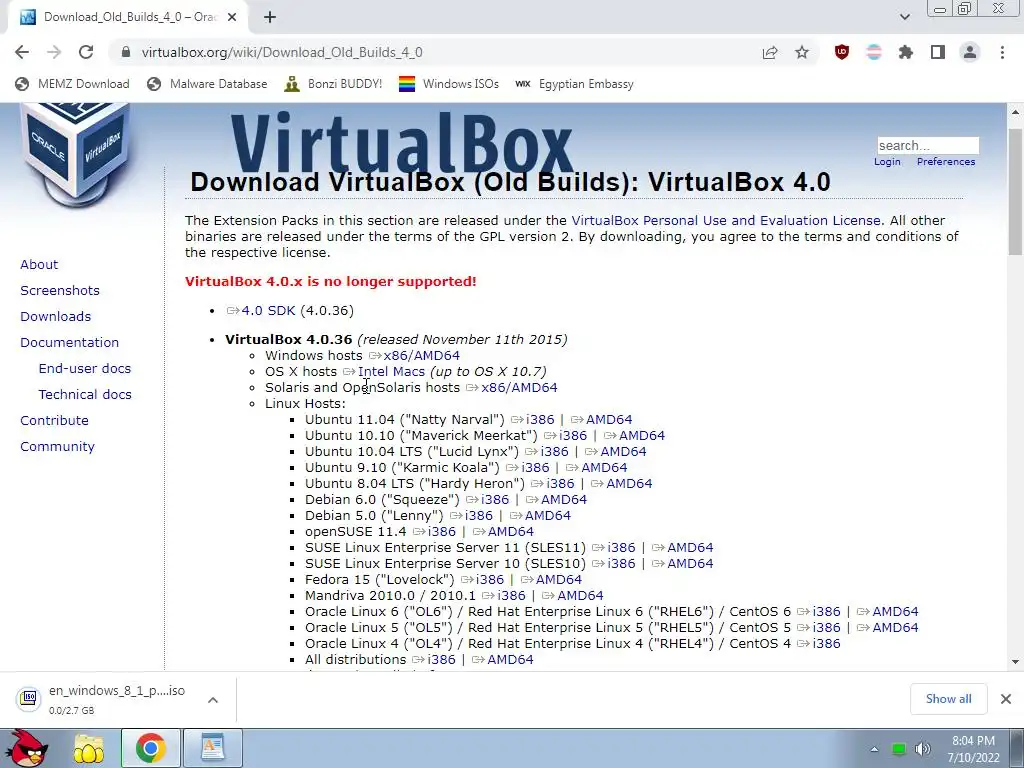The width and height of the screenshot is (1024, 768).
Task: Open the document editor taskbar icon
Action: coord(212,748)
